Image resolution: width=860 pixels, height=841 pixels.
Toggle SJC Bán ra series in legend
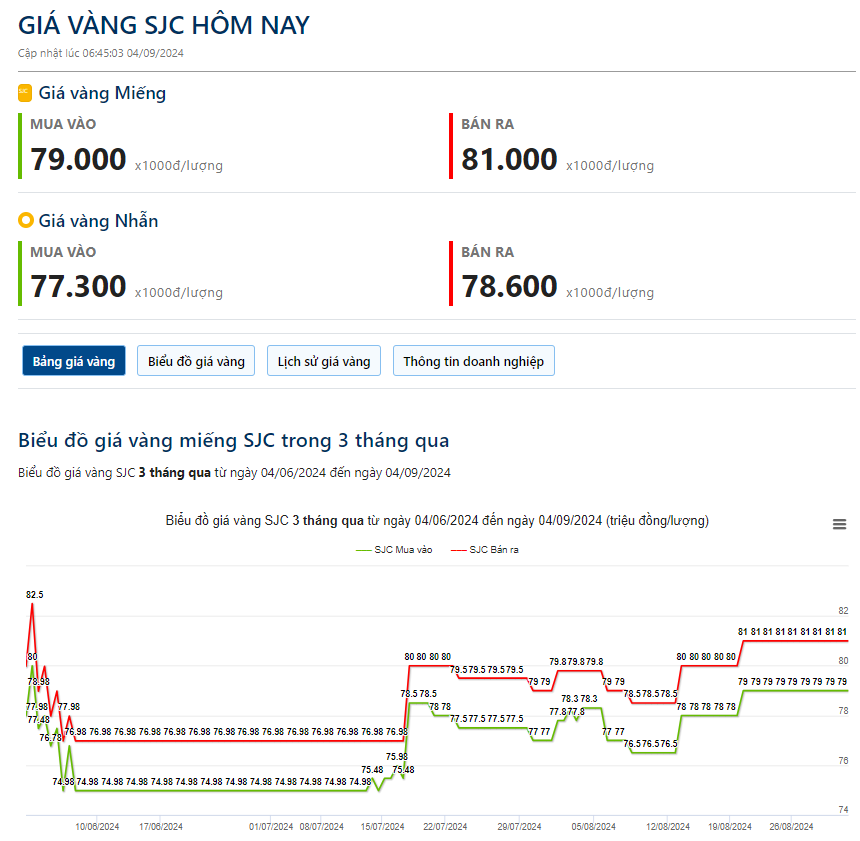point(484,550)
